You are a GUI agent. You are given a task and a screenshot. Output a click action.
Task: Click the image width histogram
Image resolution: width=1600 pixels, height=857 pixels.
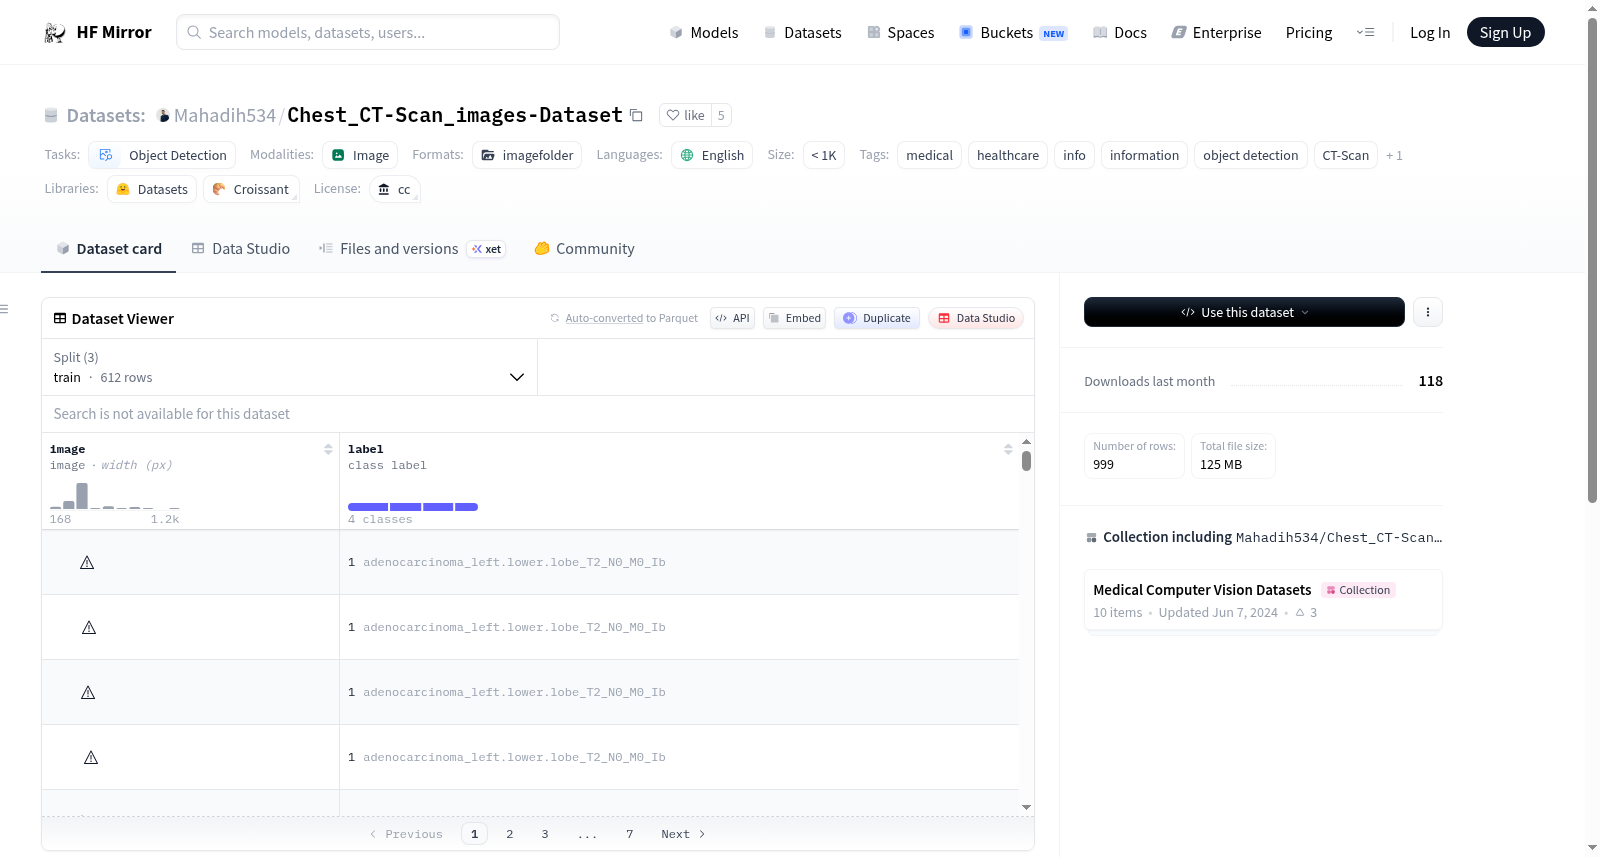(115, 496)
